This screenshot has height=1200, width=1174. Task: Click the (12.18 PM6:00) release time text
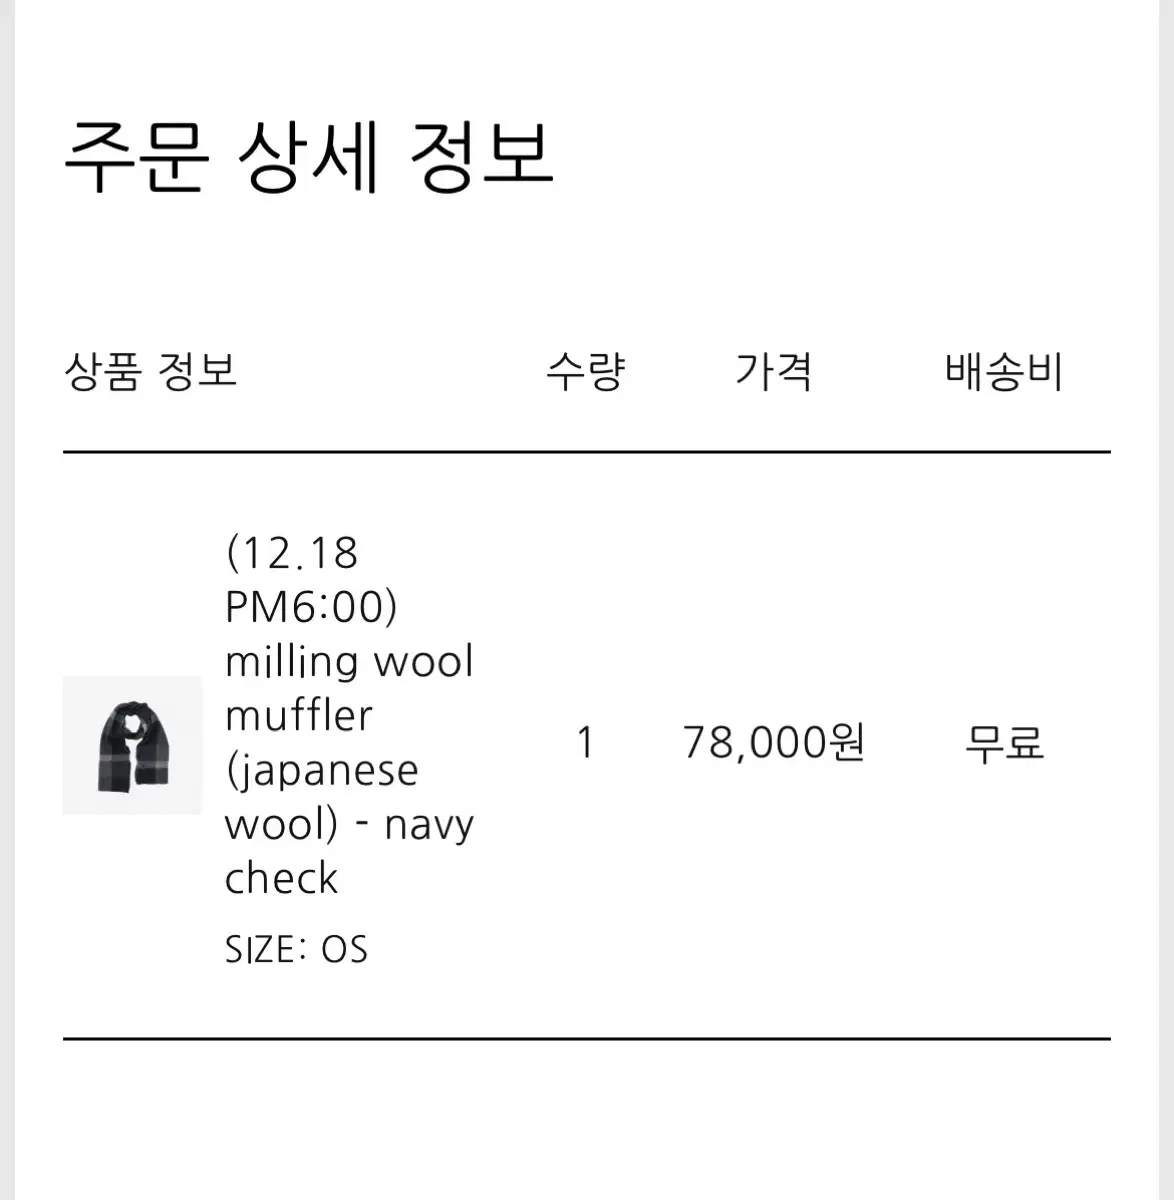click(x=311, y=580)
